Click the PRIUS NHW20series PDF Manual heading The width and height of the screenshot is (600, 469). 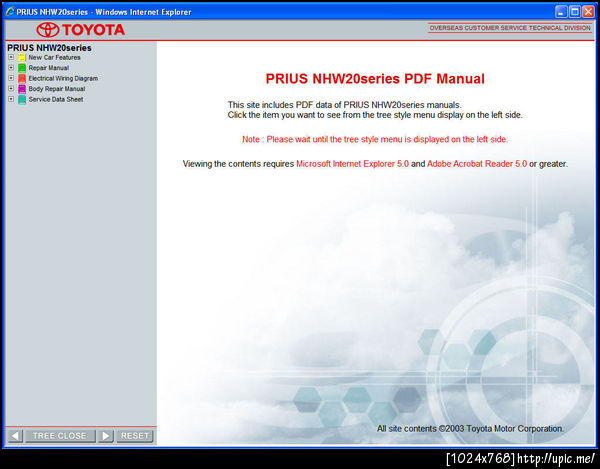coord(375,79)
